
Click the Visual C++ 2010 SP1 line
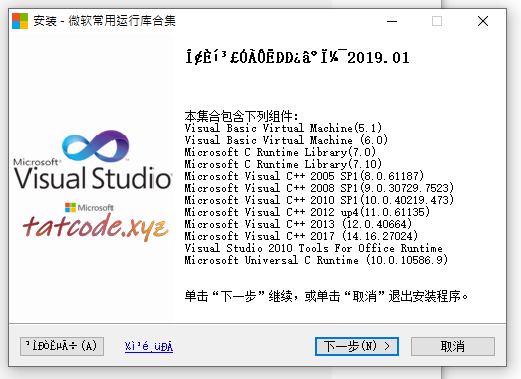coord(319,200)
